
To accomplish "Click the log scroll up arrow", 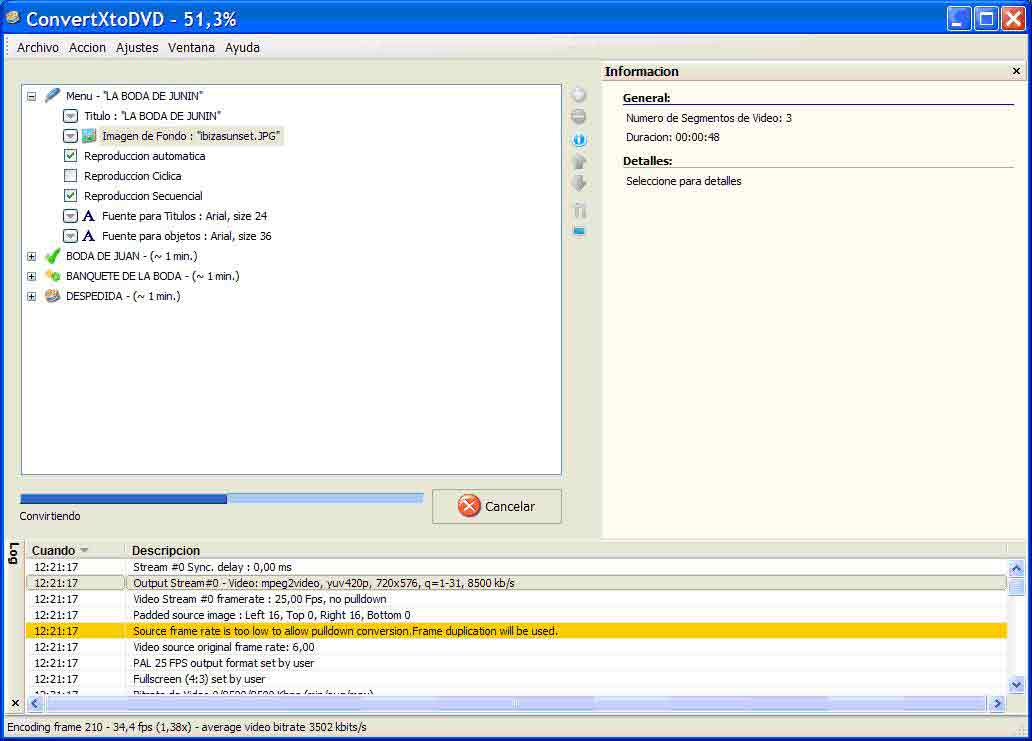I will coord(1016,567).
